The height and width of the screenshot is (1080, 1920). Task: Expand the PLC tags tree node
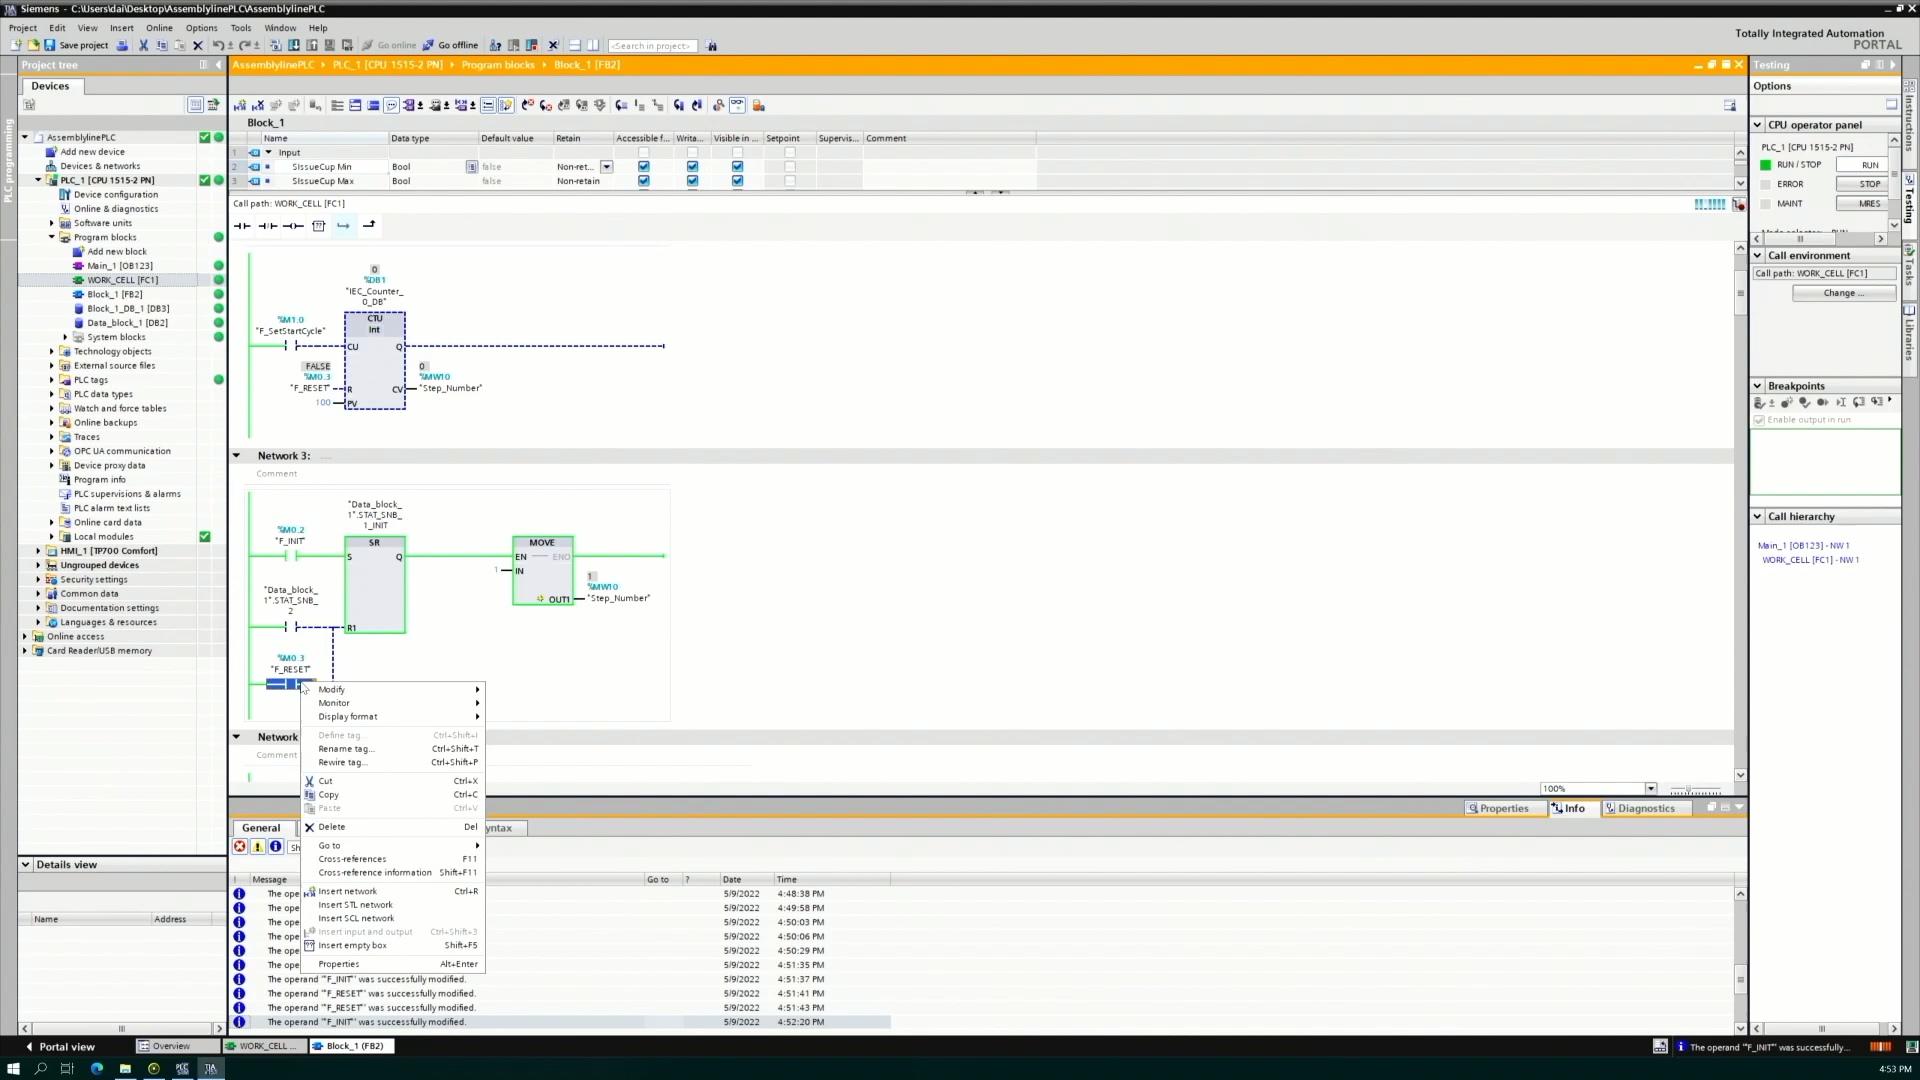pos(52,380)
